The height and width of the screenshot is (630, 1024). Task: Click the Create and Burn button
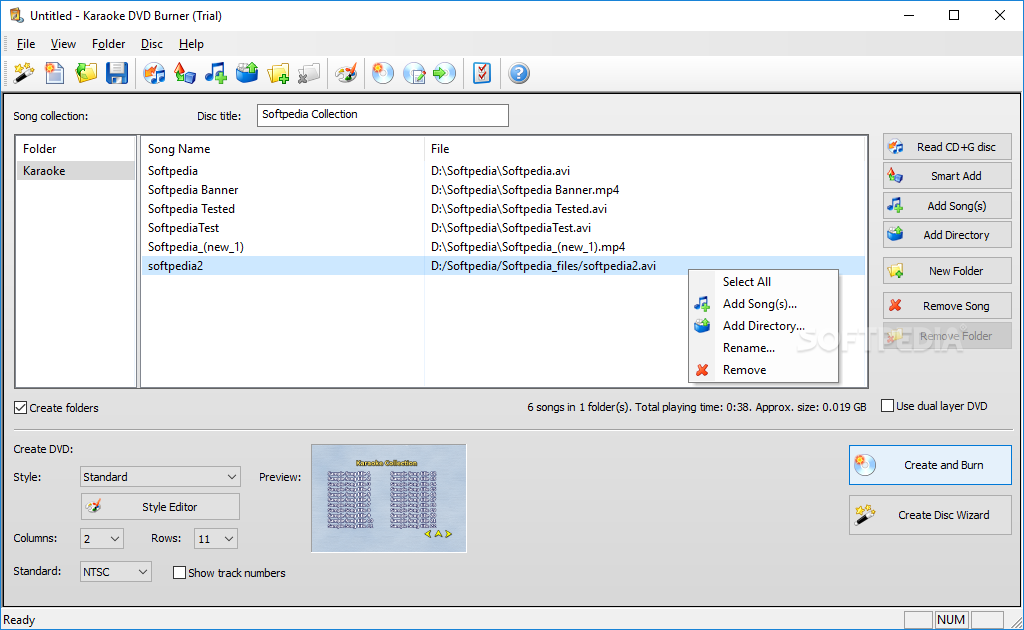[x=931, y=465]
